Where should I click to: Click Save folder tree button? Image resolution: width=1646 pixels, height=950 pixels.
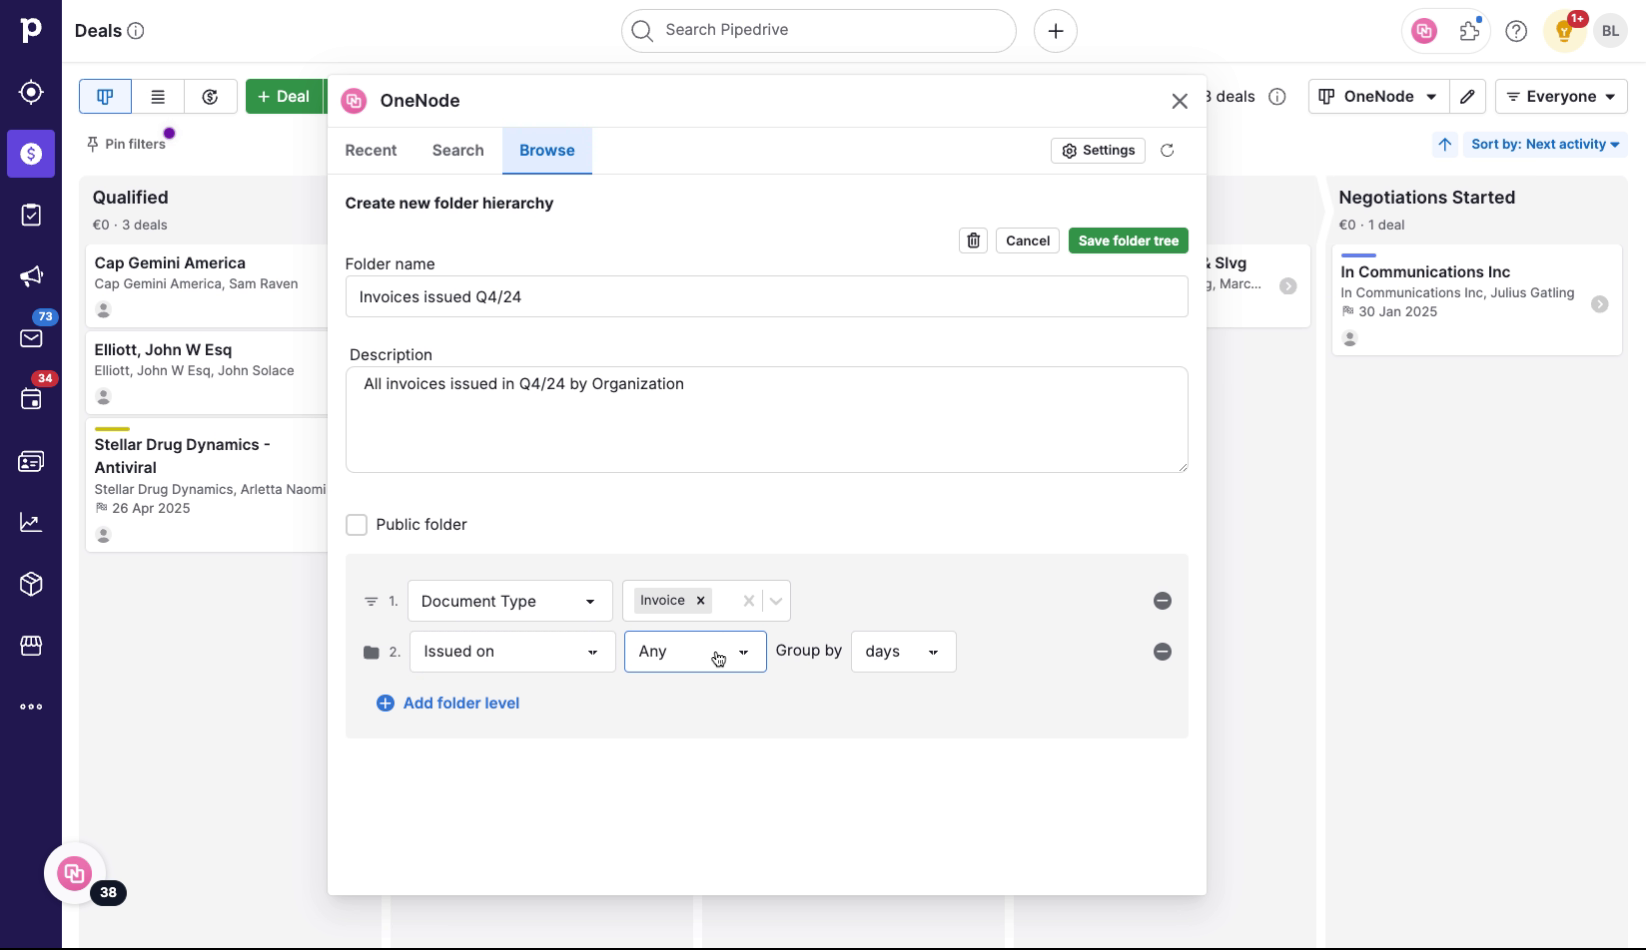coord(1128,241)
